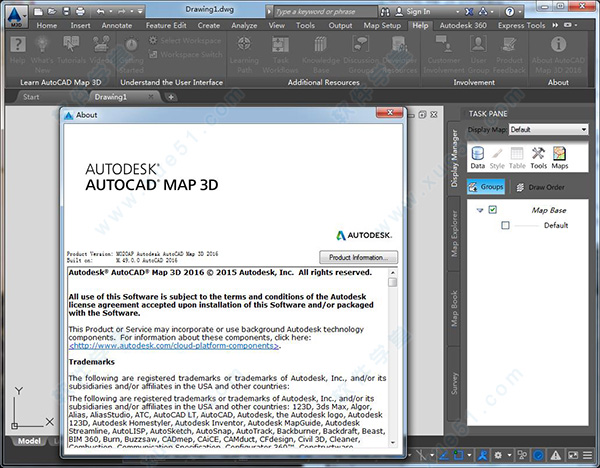
Task: Toggle the blue circle checkmark status icon
Action: [x=538, y=455]
